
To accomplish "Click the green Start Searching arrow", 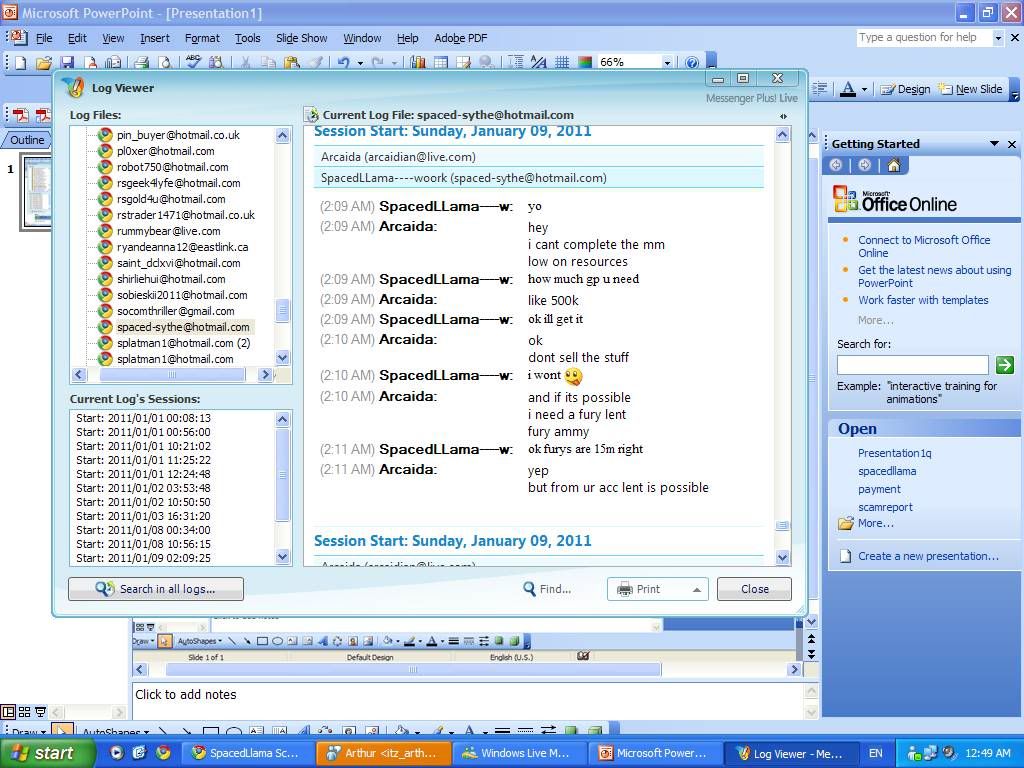I will coord(1004,364).
